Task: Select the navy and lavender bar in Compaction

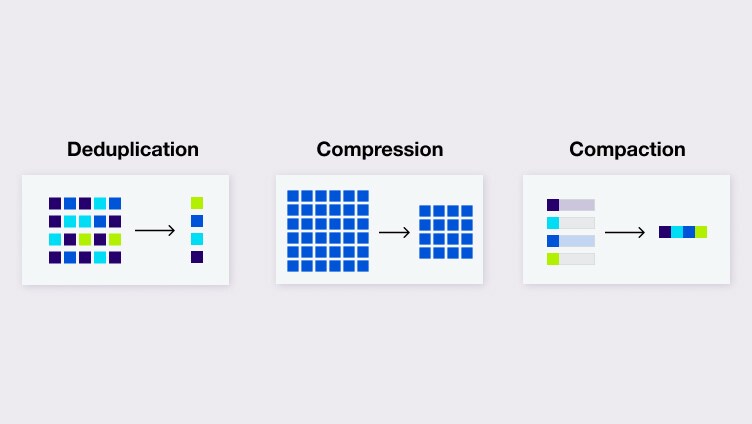Action: tap(570, 205)
